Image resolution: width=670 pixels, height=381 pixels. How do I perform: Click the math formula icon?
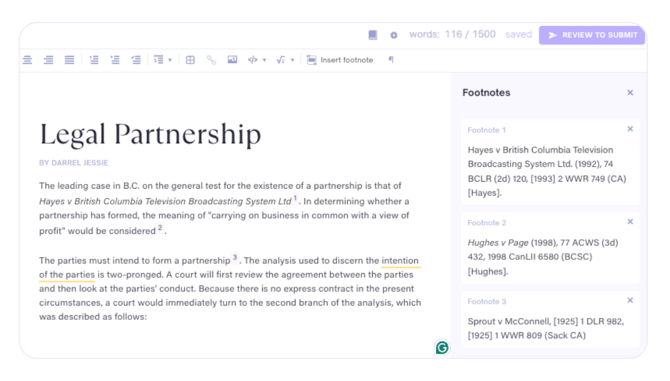click(281, 60)
